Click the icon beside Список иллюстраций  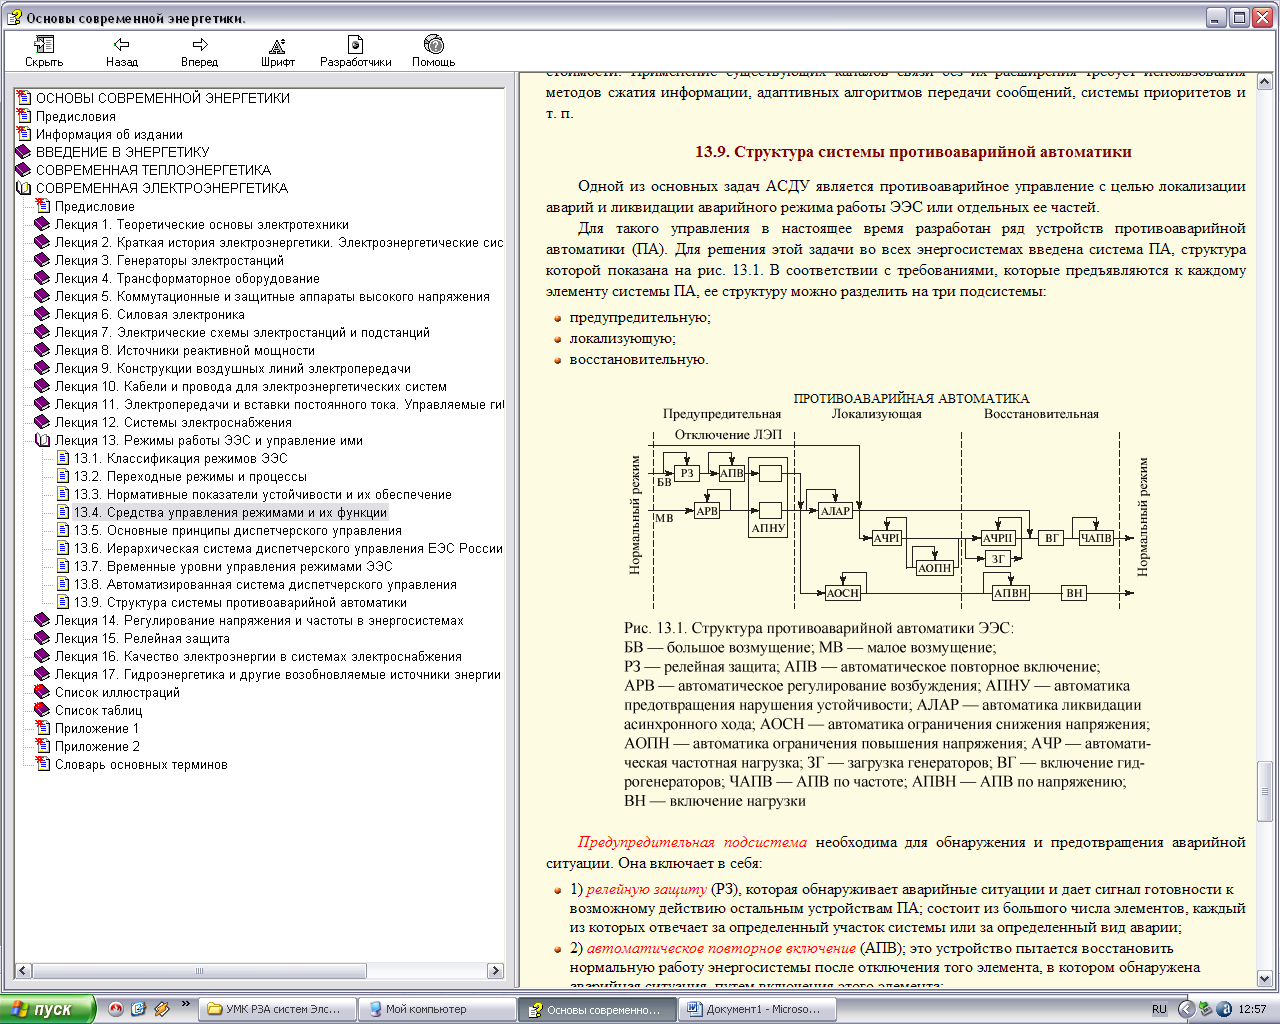(x=42, y=692)
